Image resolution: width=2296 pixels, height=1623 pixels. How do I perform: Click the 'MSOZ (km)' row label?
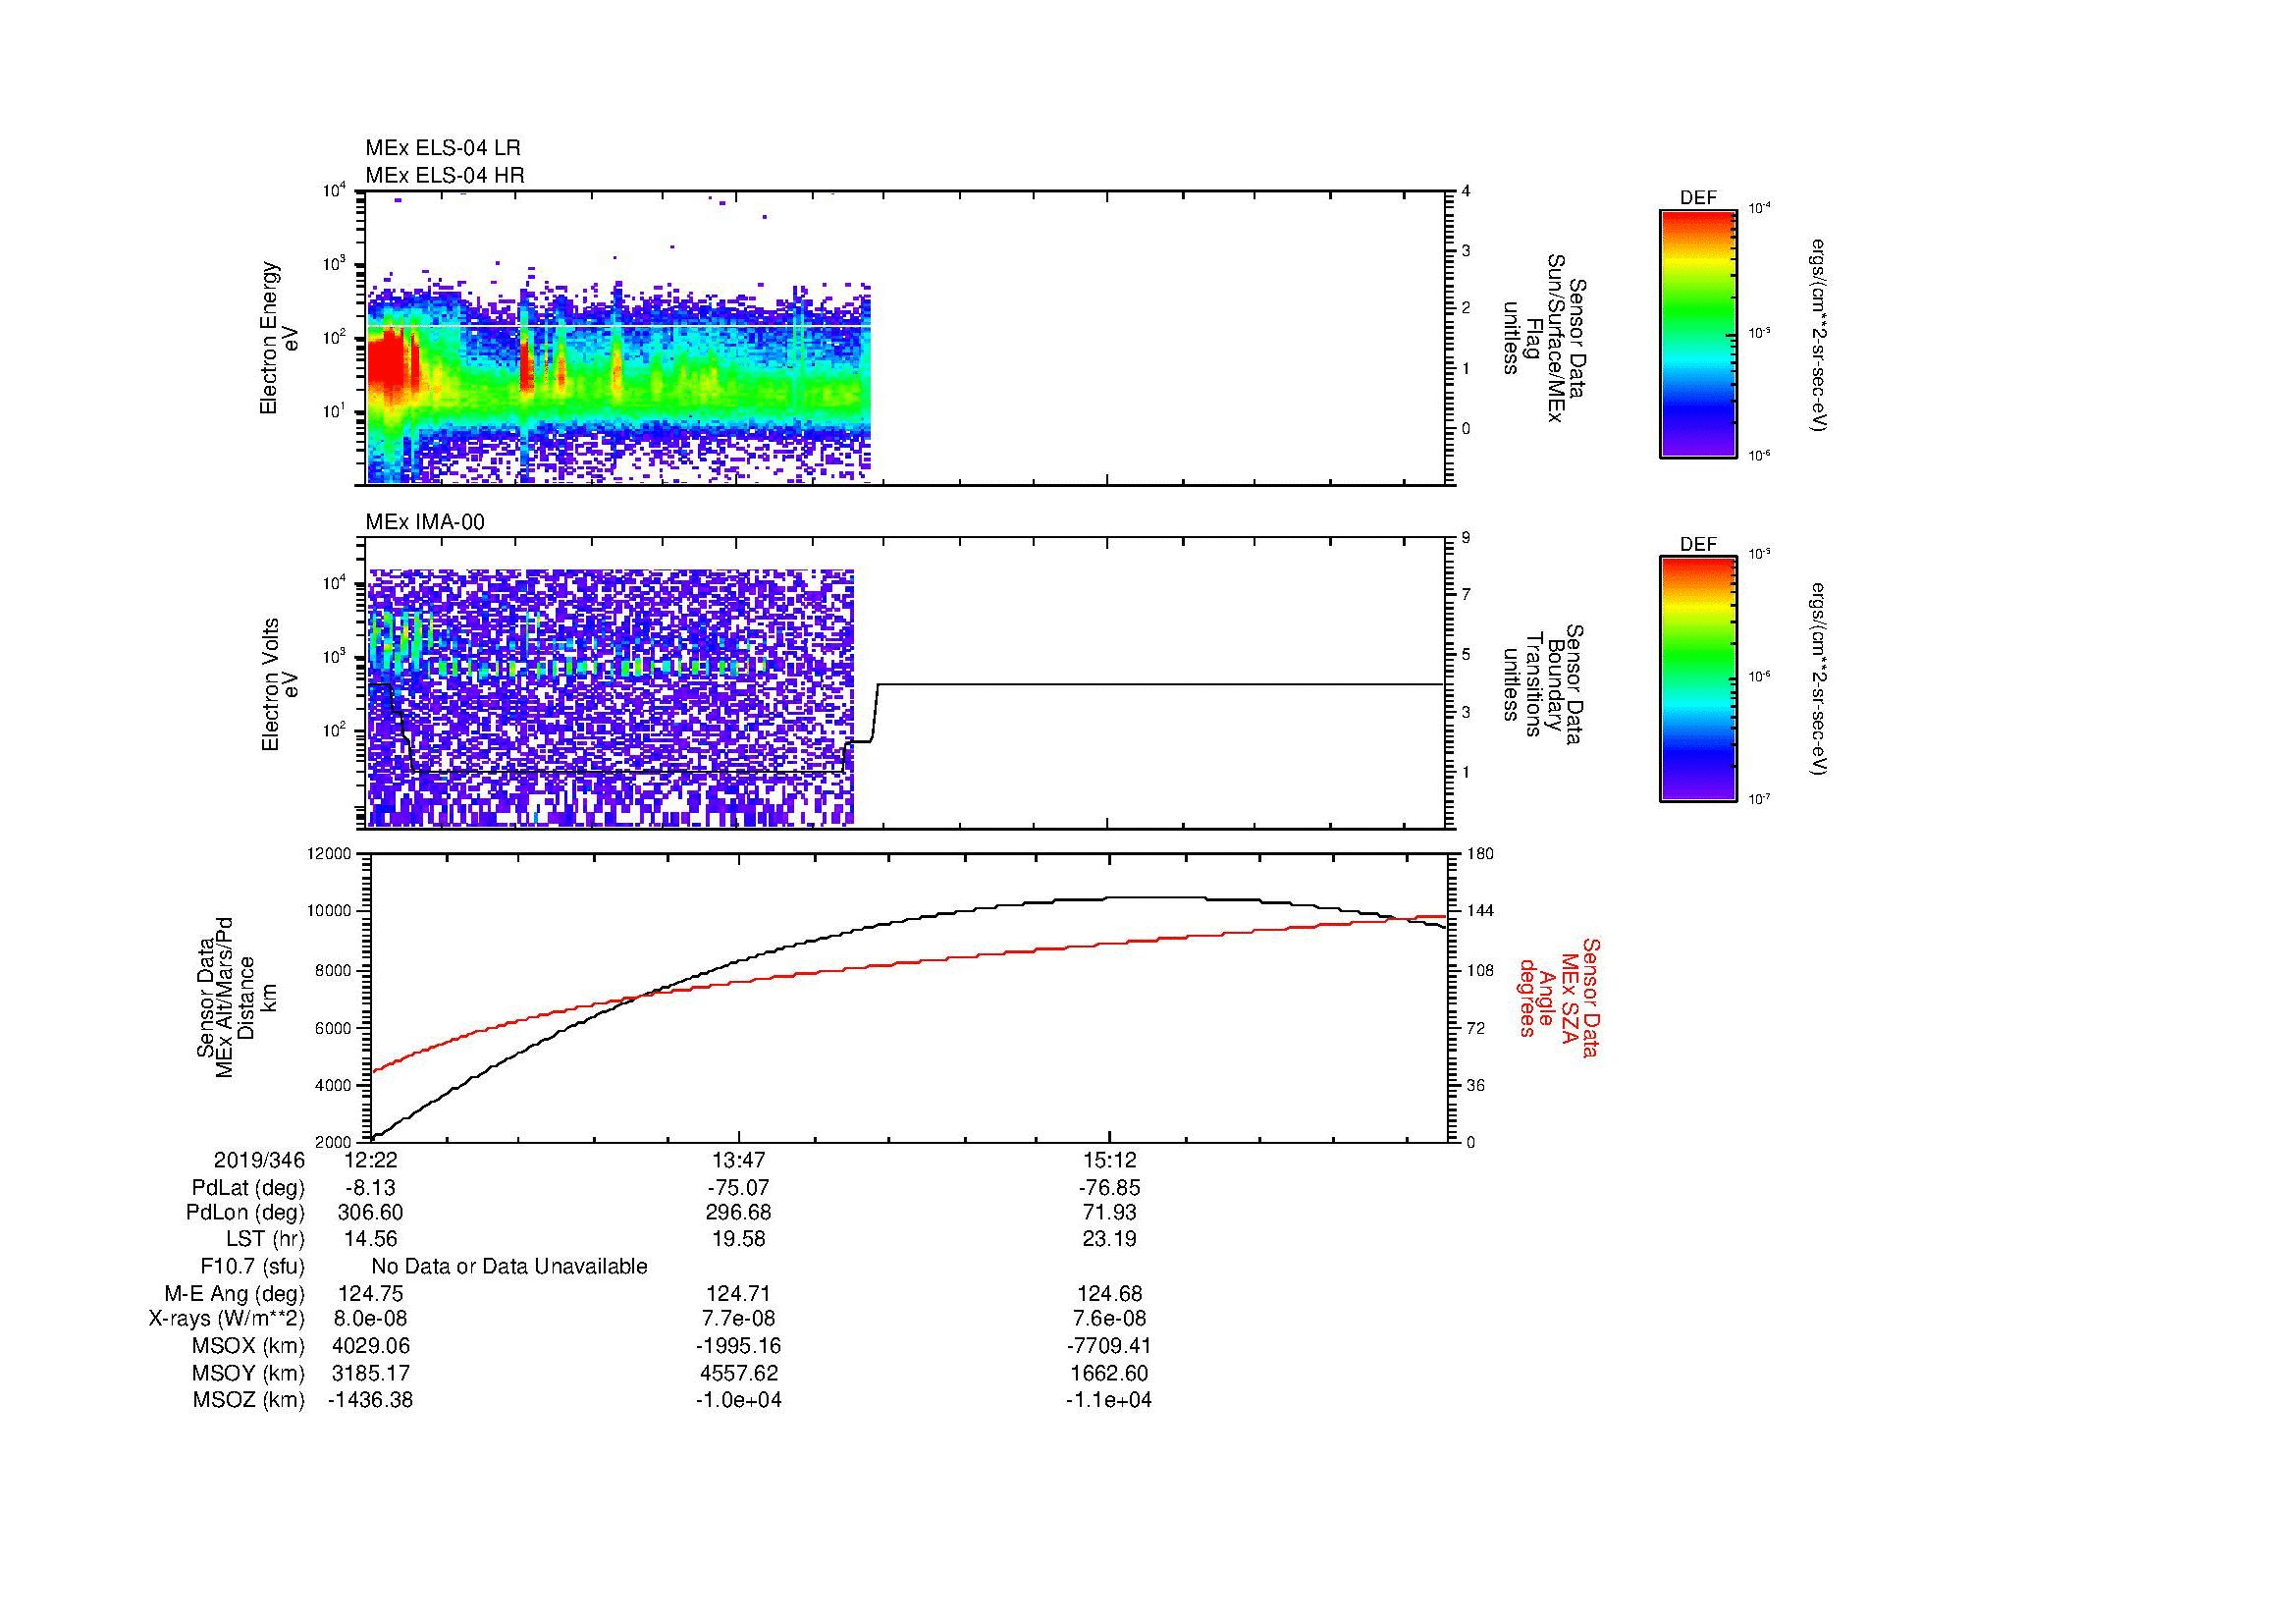click(248, 1400)
